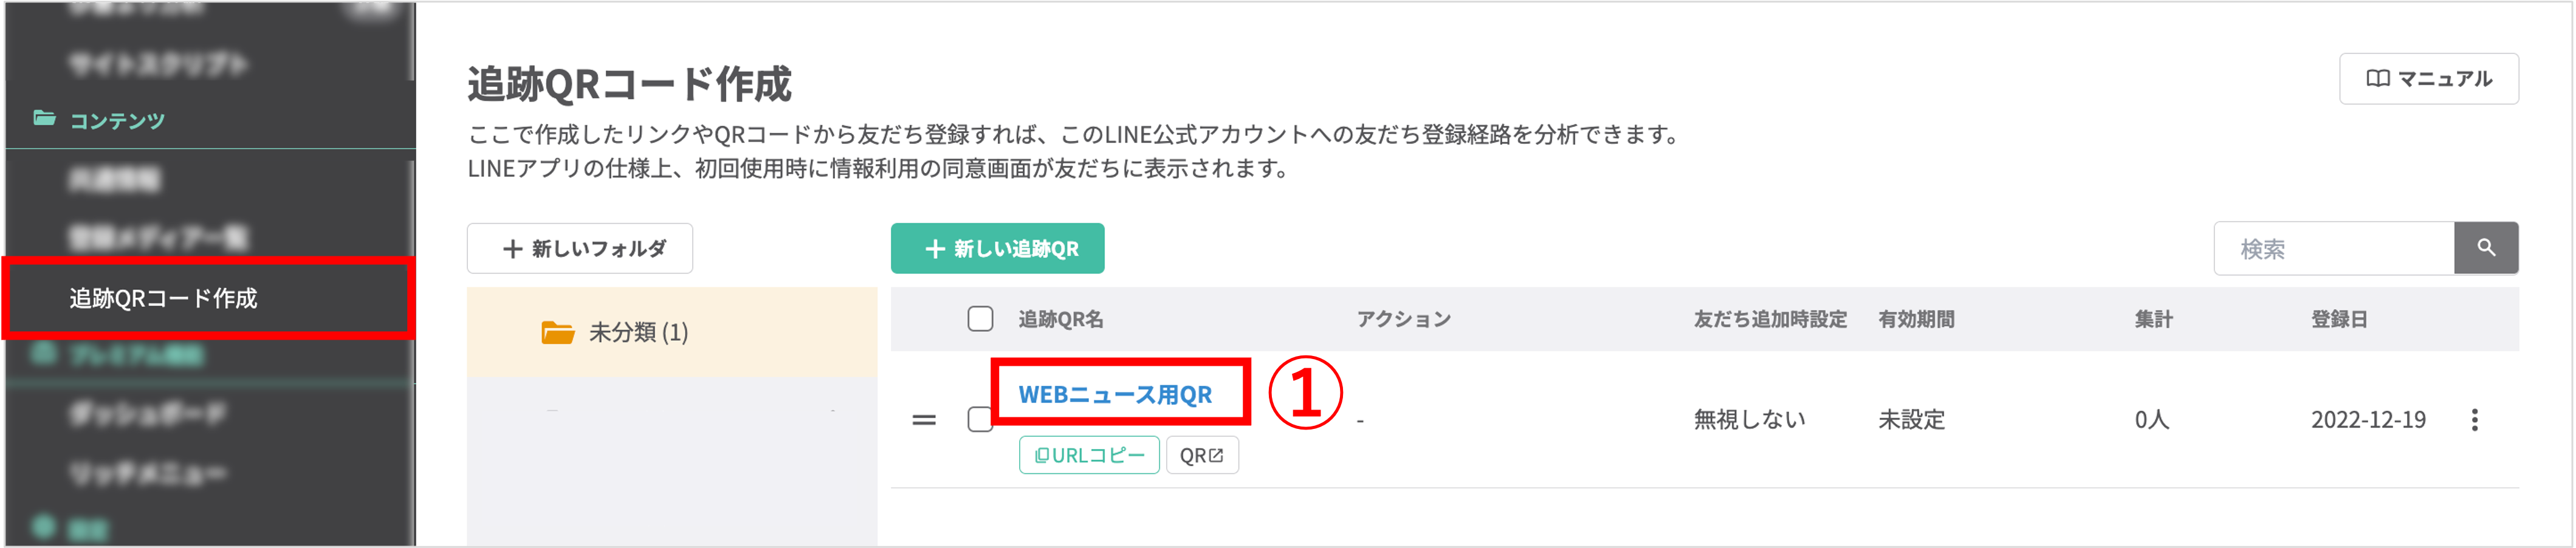Click the 登録日 column header
Viewport: 2576px width, 548px height.
pos(2338,319)
